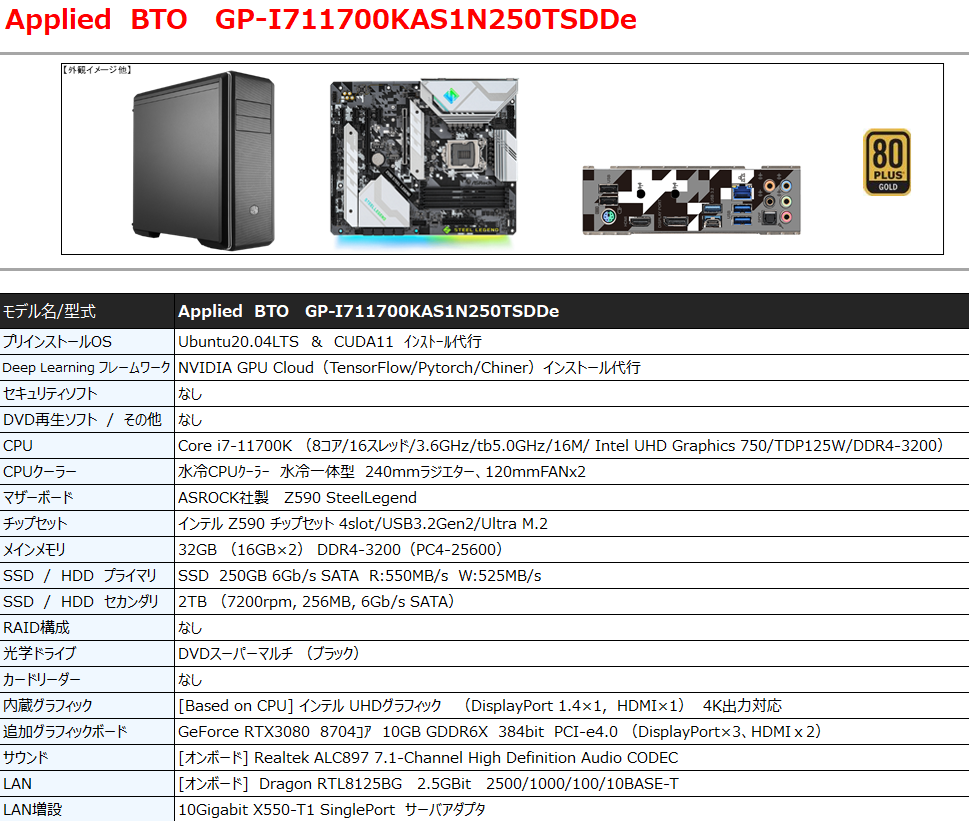Select the NVIDIA GPU Cloud framework value
The image size is (969, 821).
pos(409,368)
